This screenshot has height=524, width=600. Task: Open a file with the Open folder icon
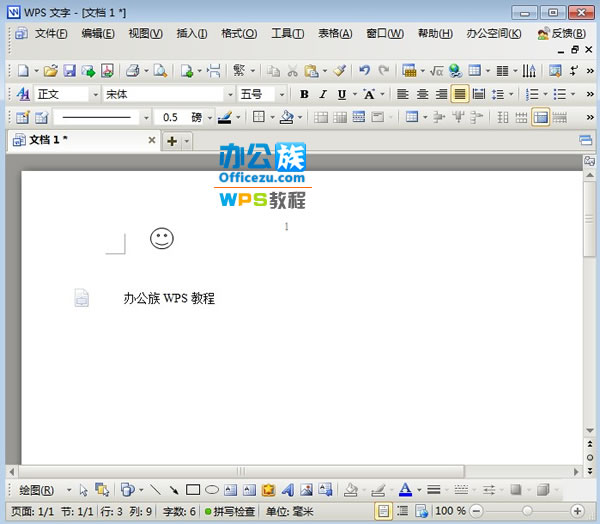[51, 71]
